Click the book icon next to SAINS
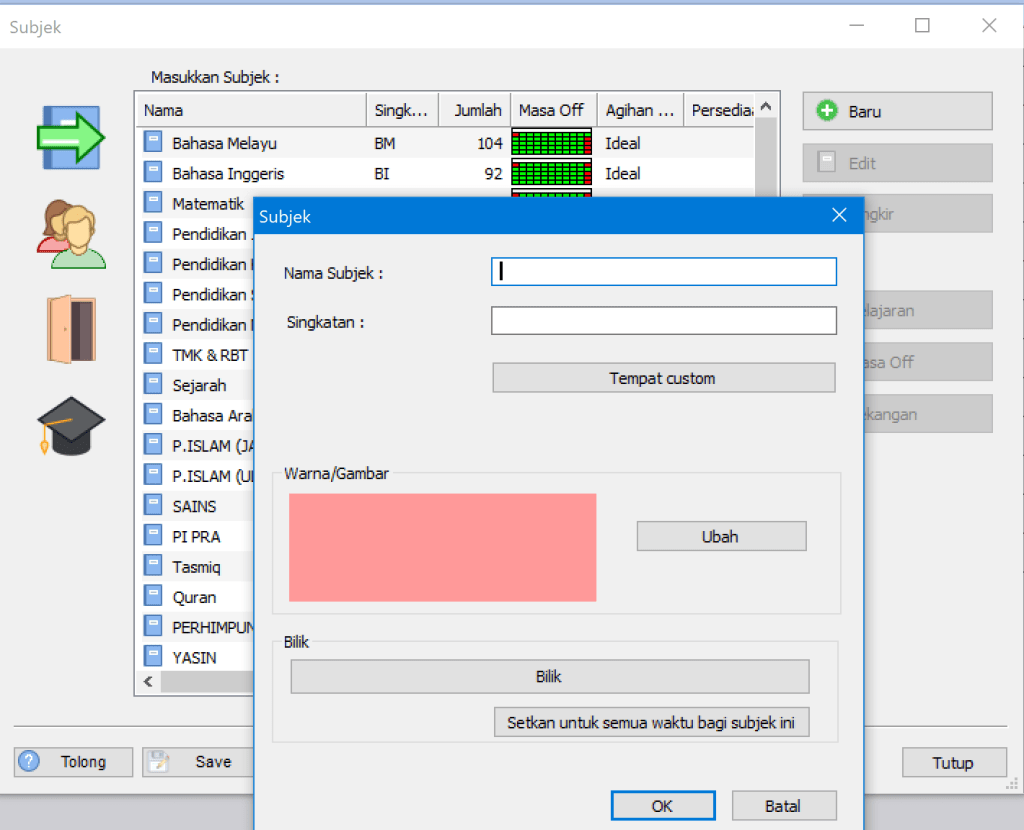 (153, 506)
